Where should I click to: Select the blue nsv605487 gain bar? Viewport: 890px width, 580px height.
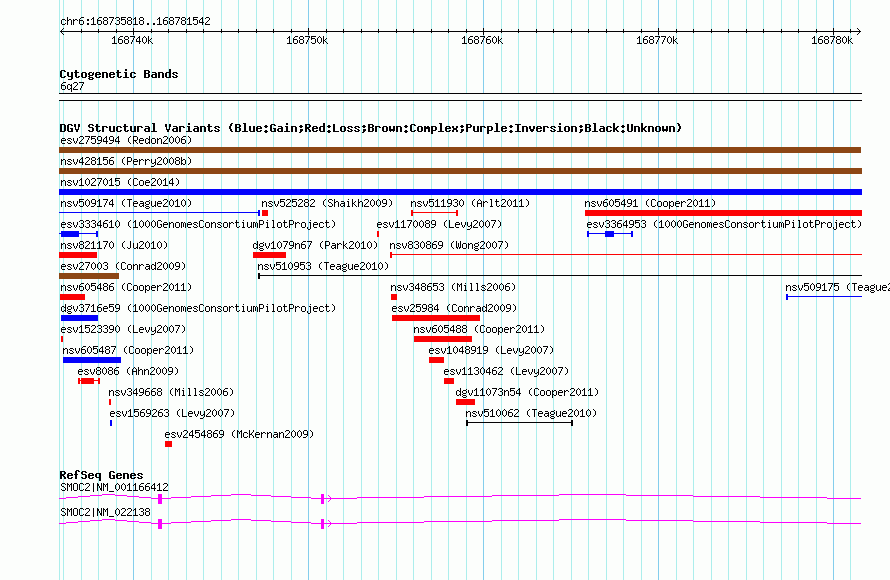[x=92, y=360]
